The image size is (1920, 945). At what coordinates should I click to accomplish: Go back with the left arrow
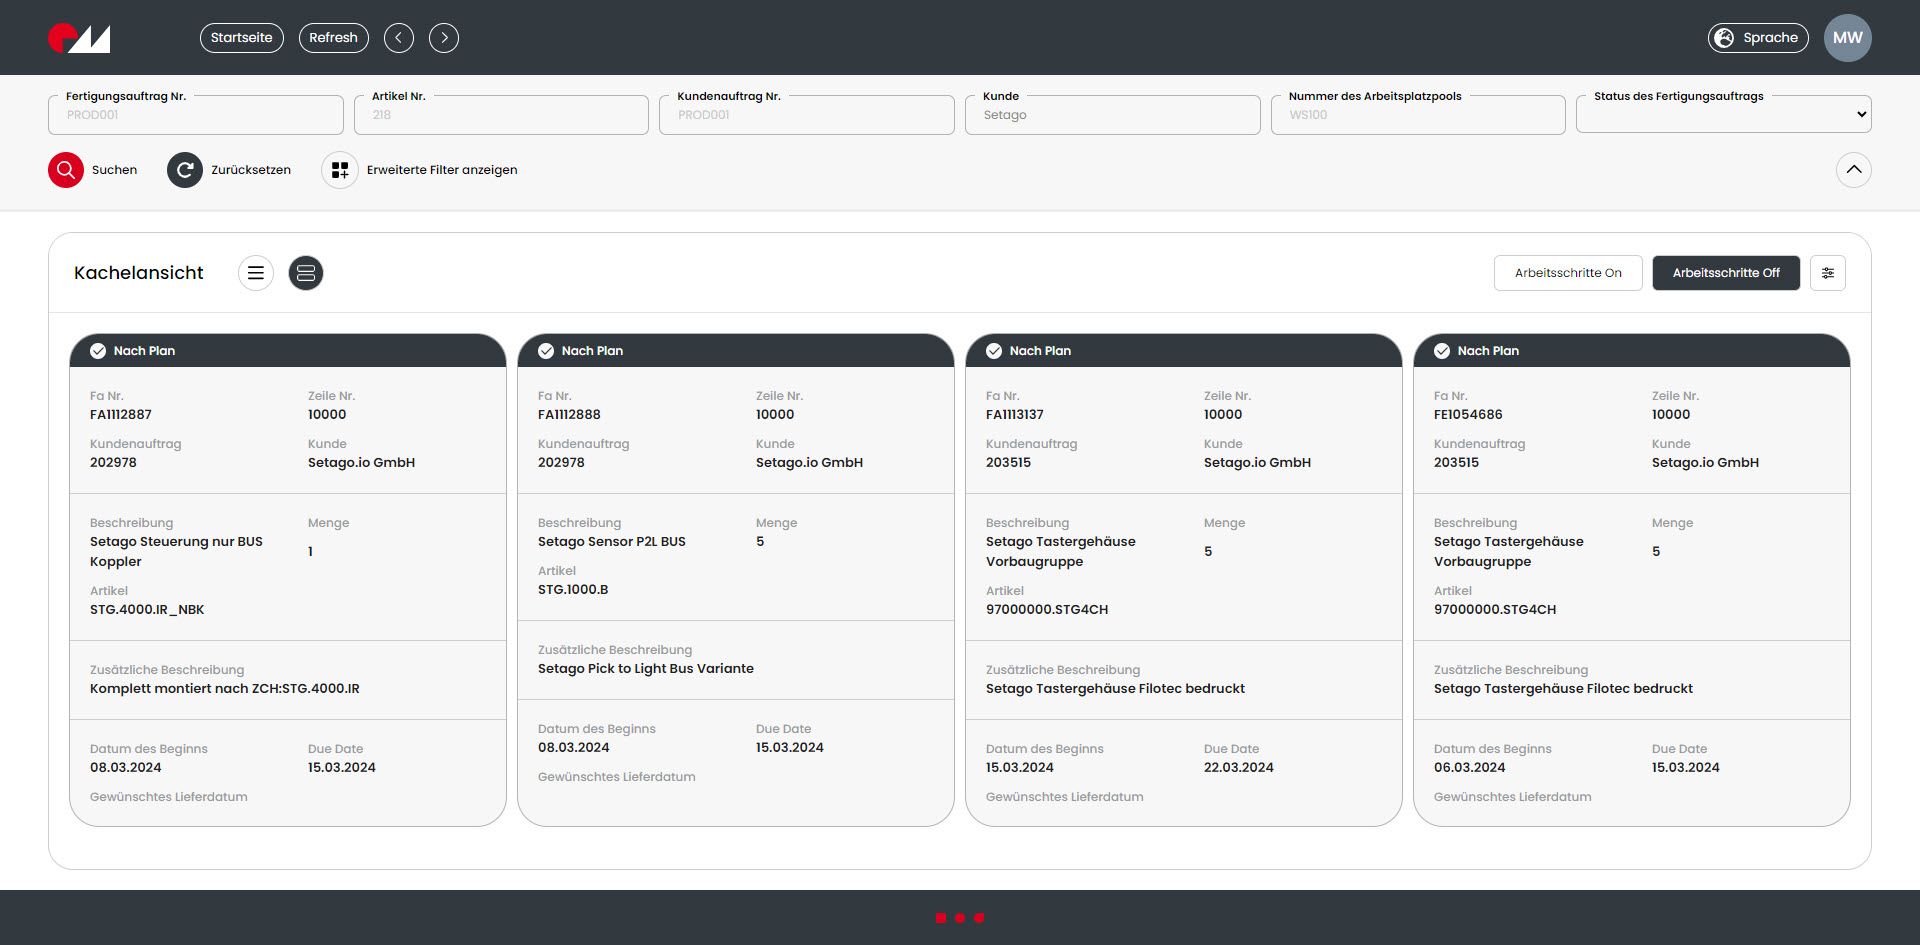click(x=398, y=38)
